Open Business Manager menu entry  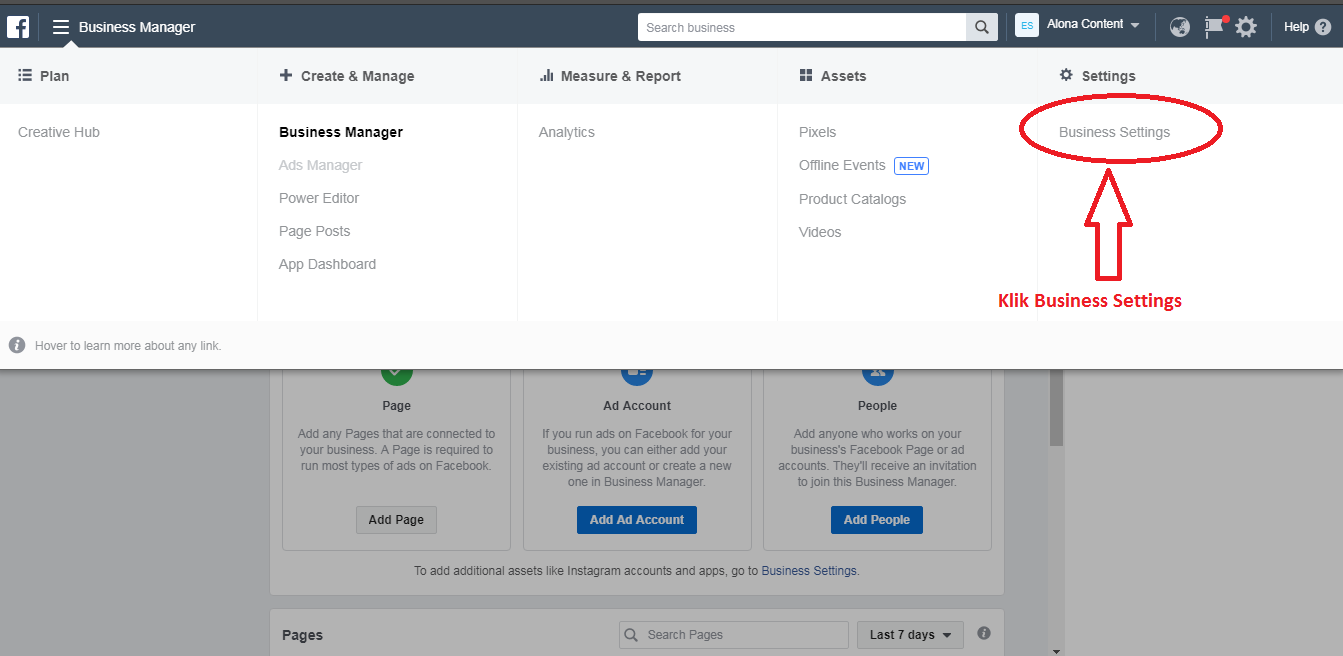pos(341,132)
